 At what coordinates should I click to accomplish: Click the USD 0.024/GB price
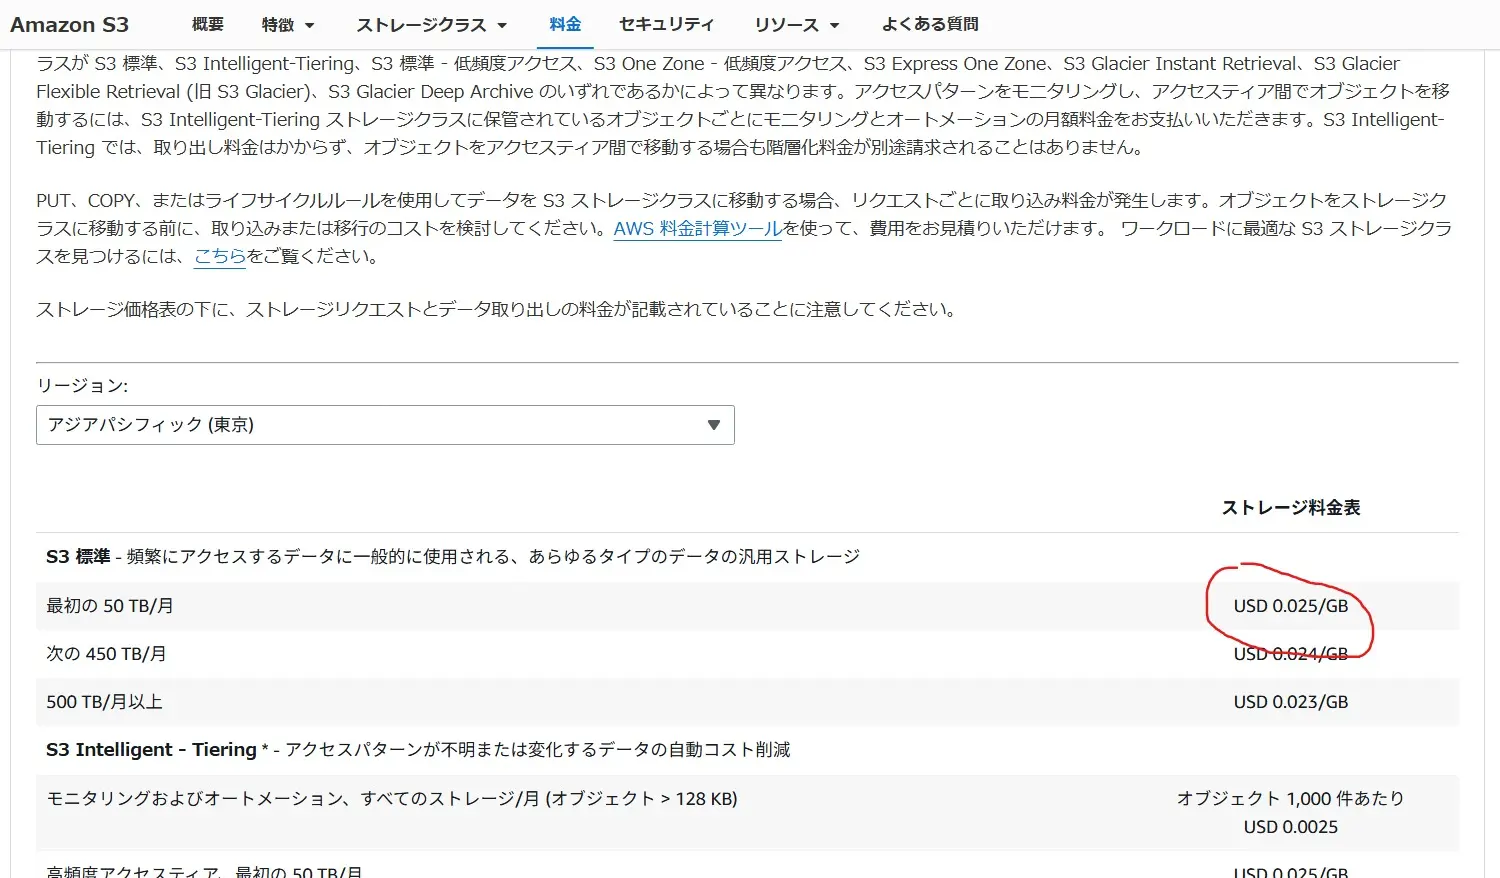tap(1291, 654)
